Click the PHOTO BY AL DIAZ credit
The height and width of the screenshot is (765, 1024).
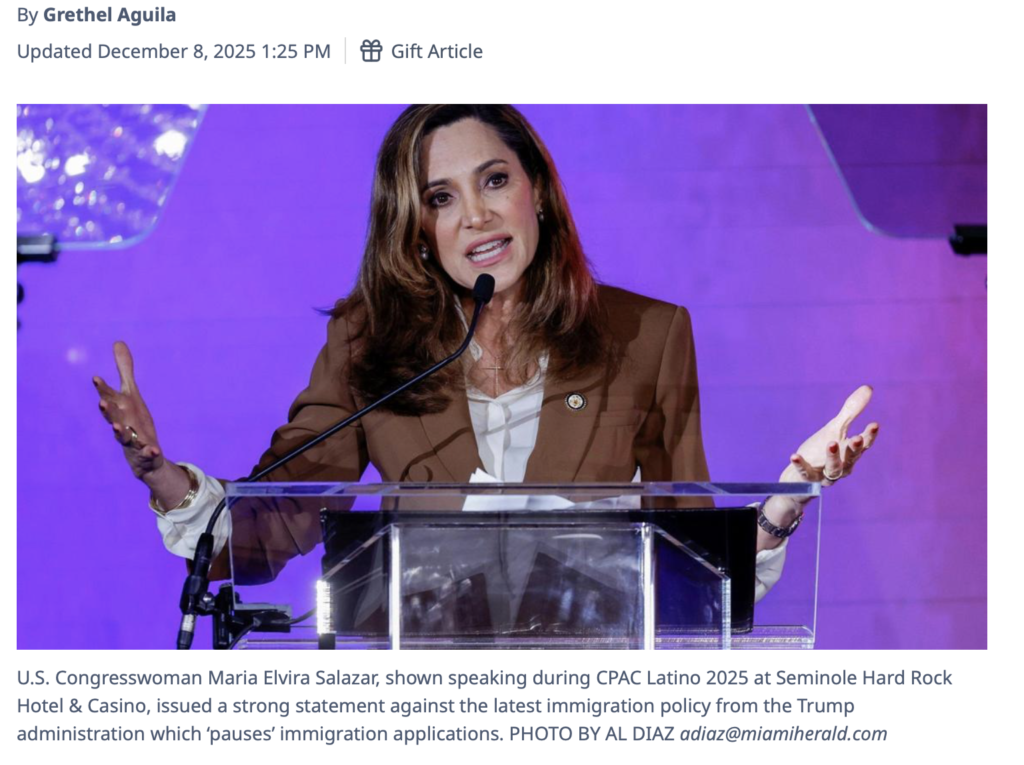click(x=592, y=734)
